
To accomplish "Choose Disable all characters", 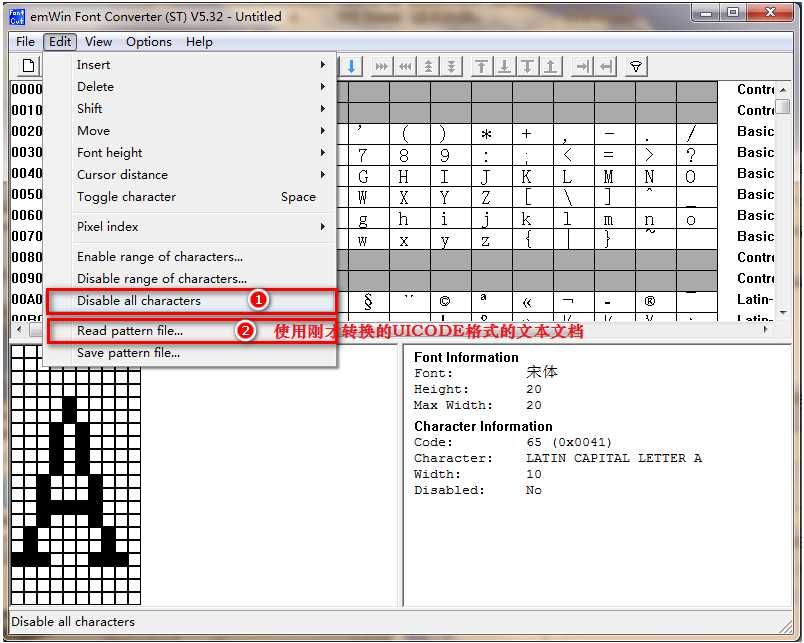I will (191, 300).
